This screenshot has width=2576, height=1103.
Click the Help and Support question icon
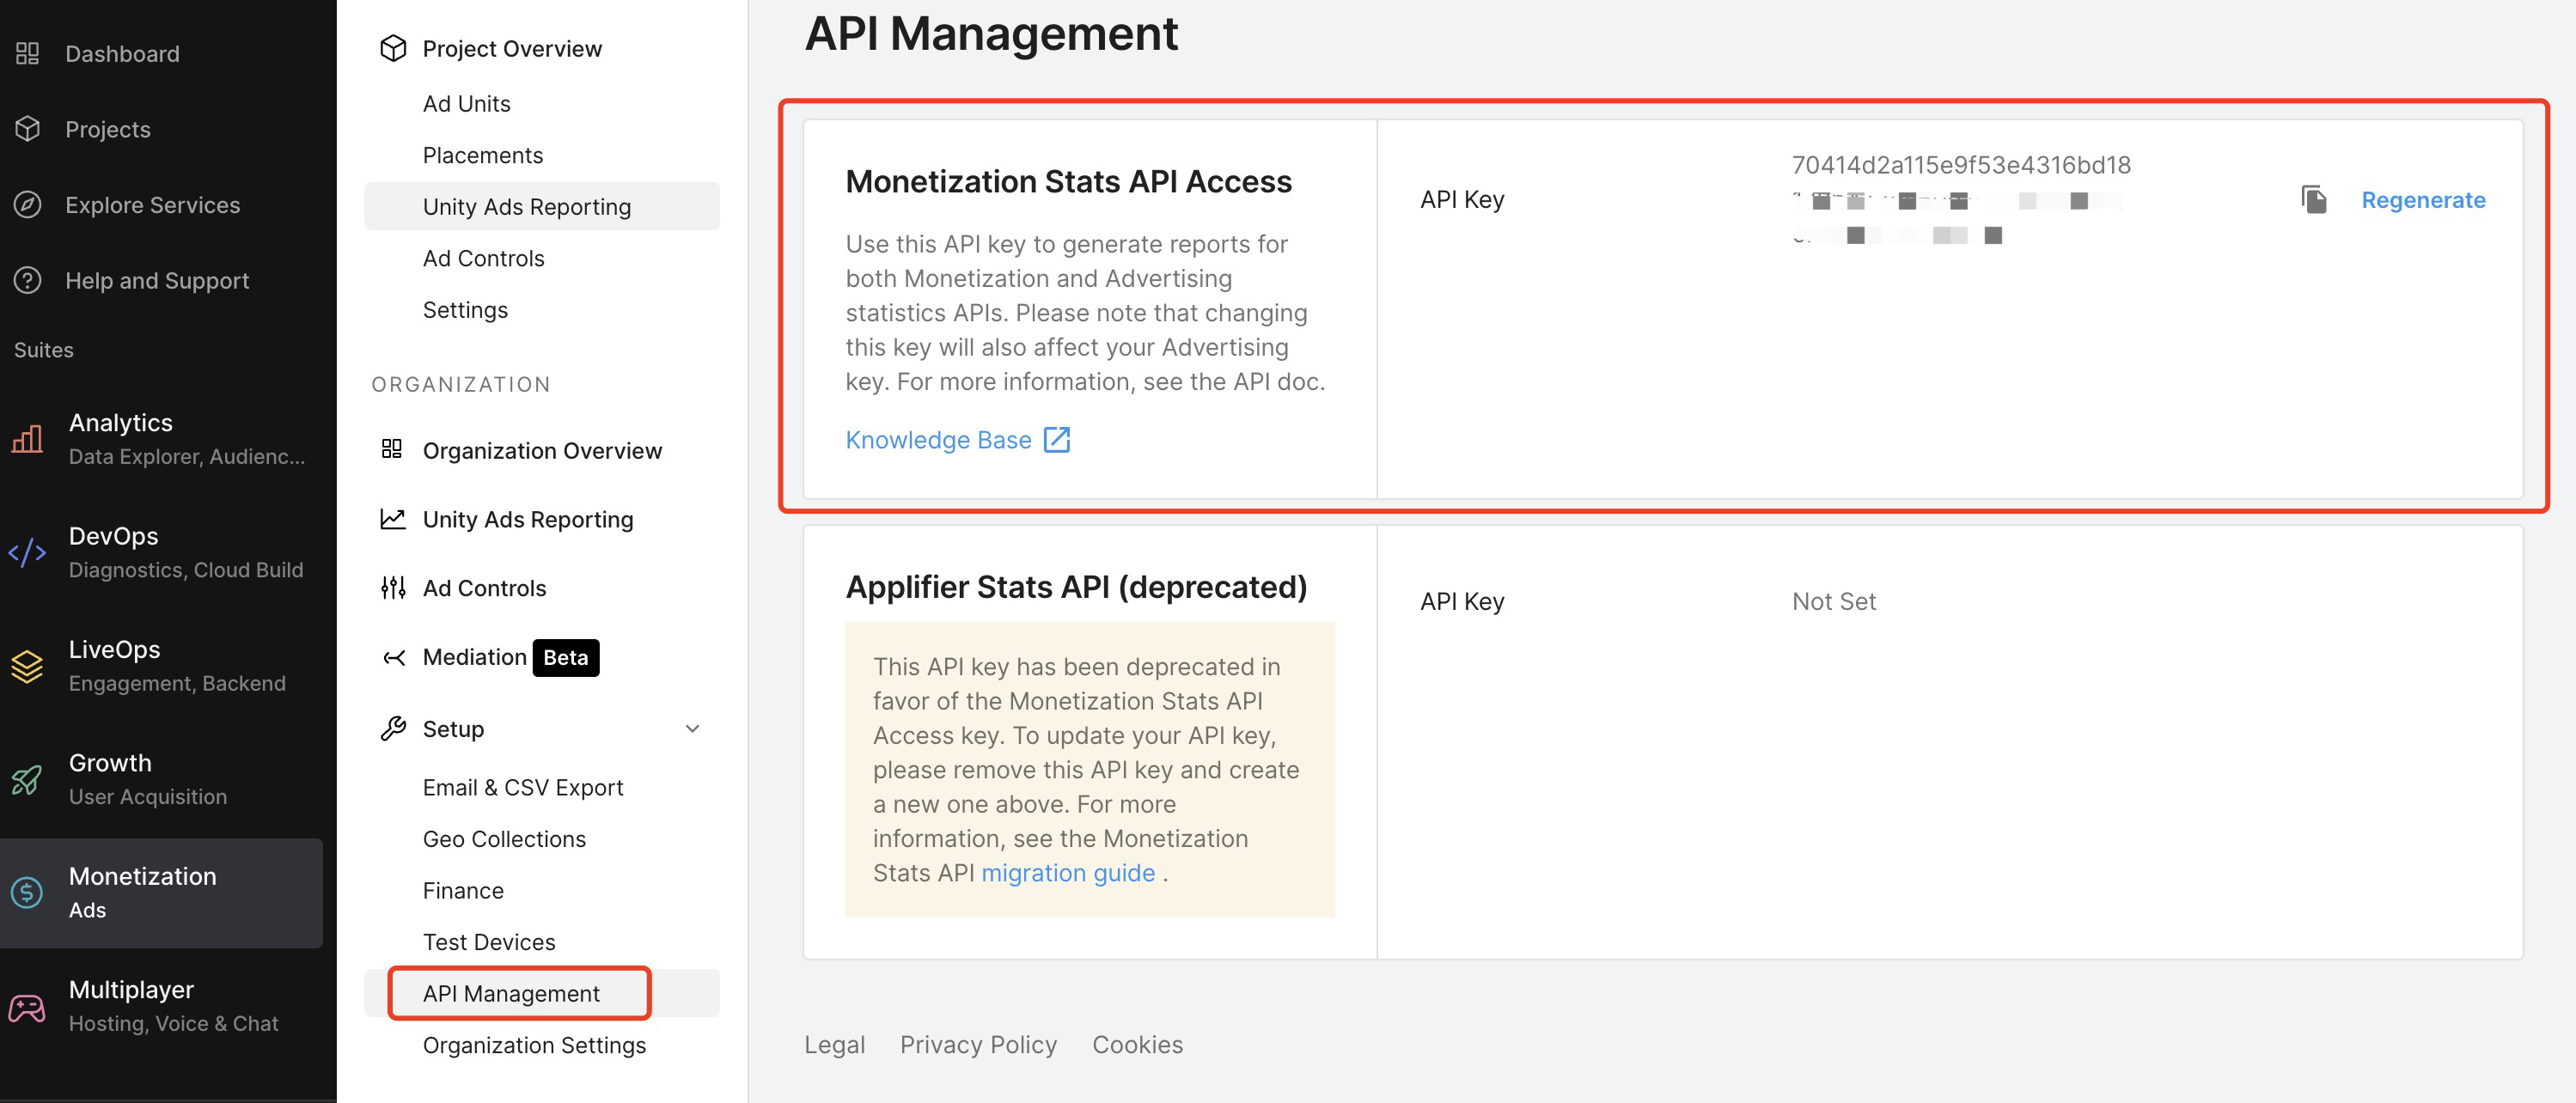(27, 280)
